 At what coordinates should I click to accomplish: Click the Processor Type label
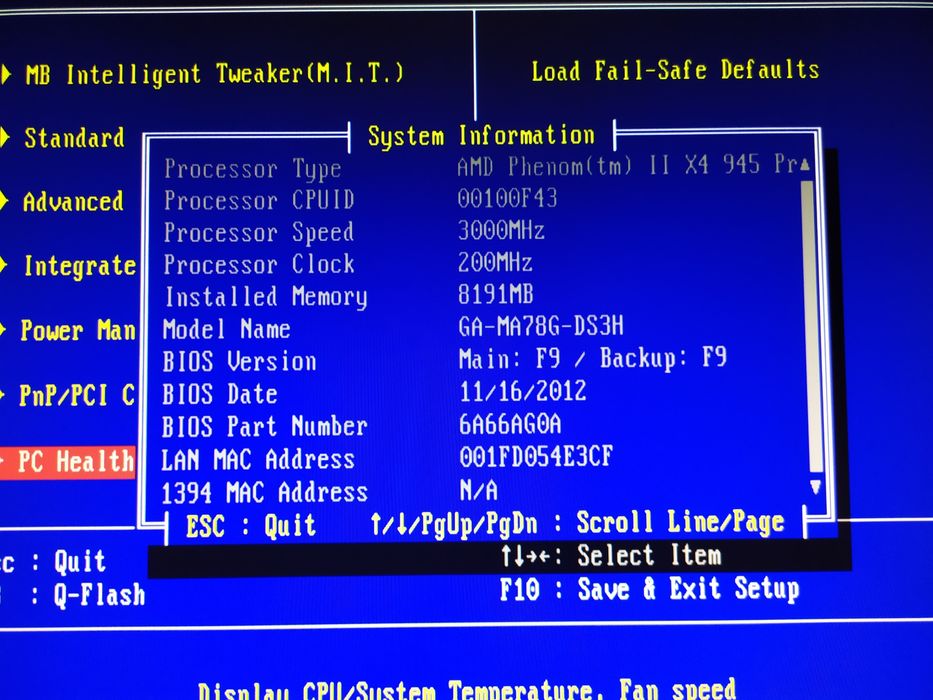(x=253, y=169)
